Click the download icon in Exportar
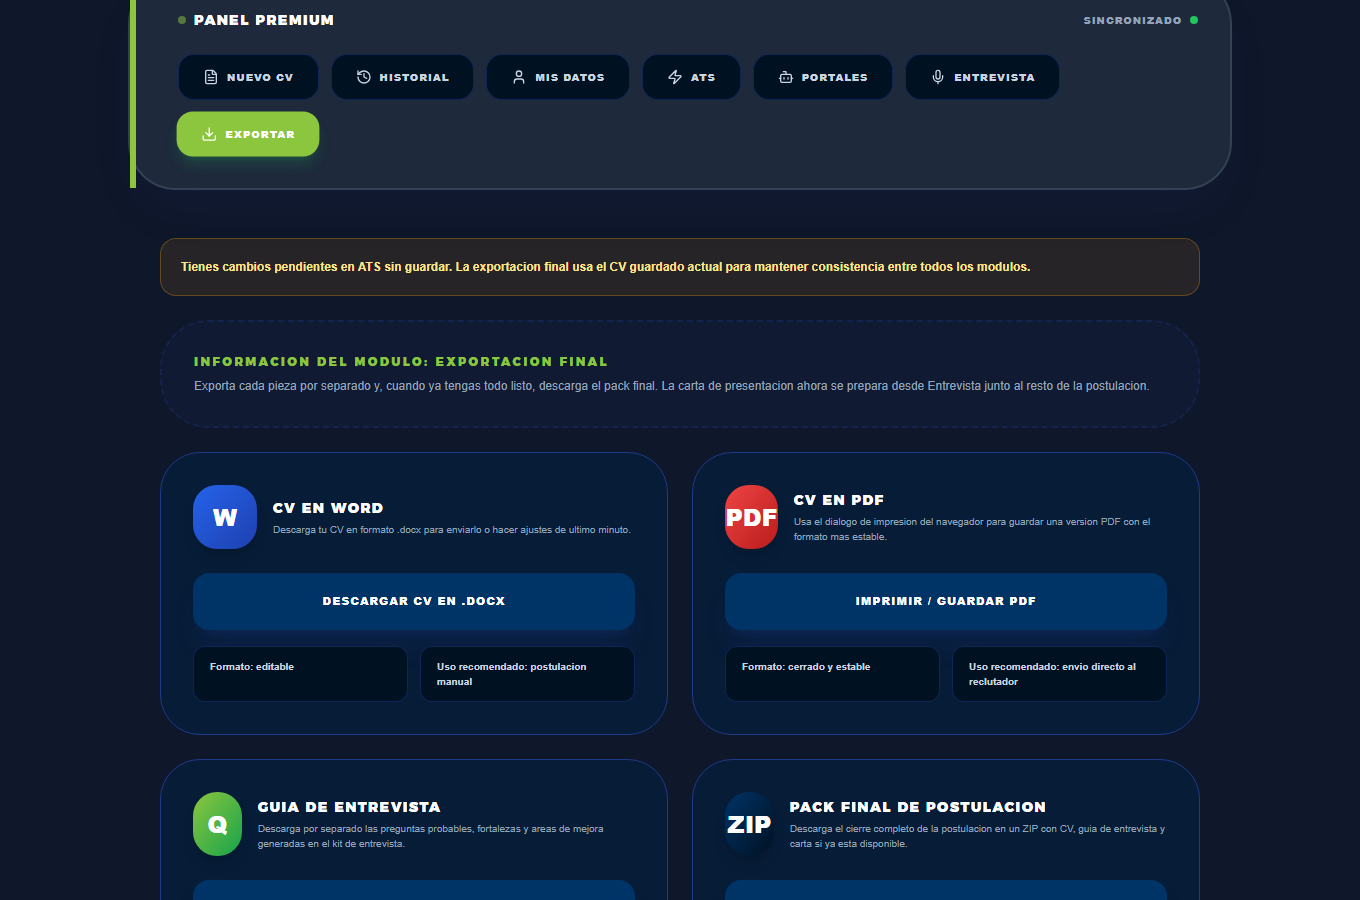1360x900 pixels. tap(209, 134)
